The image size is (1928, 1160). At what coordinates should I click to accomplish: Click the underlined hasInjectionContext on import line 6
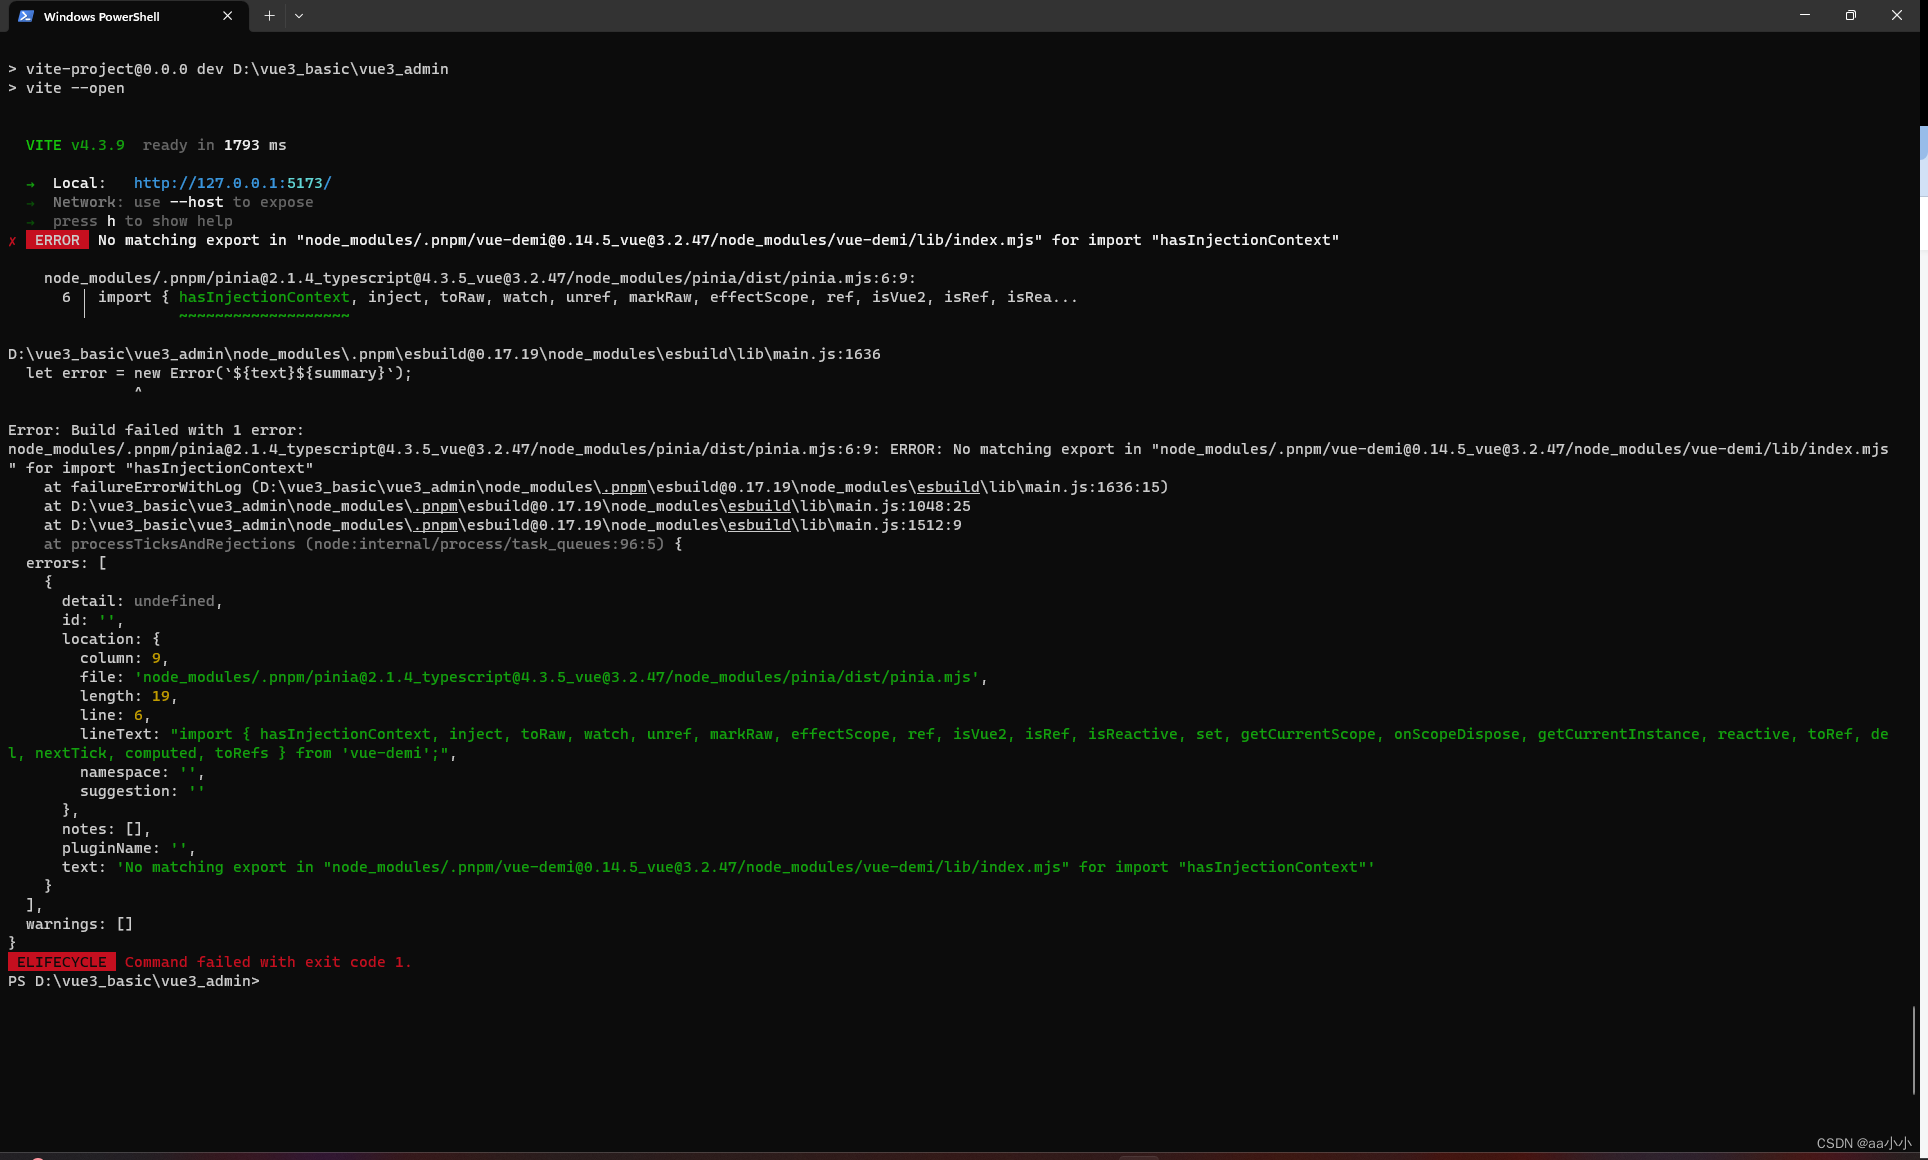[x=264, y=297]
